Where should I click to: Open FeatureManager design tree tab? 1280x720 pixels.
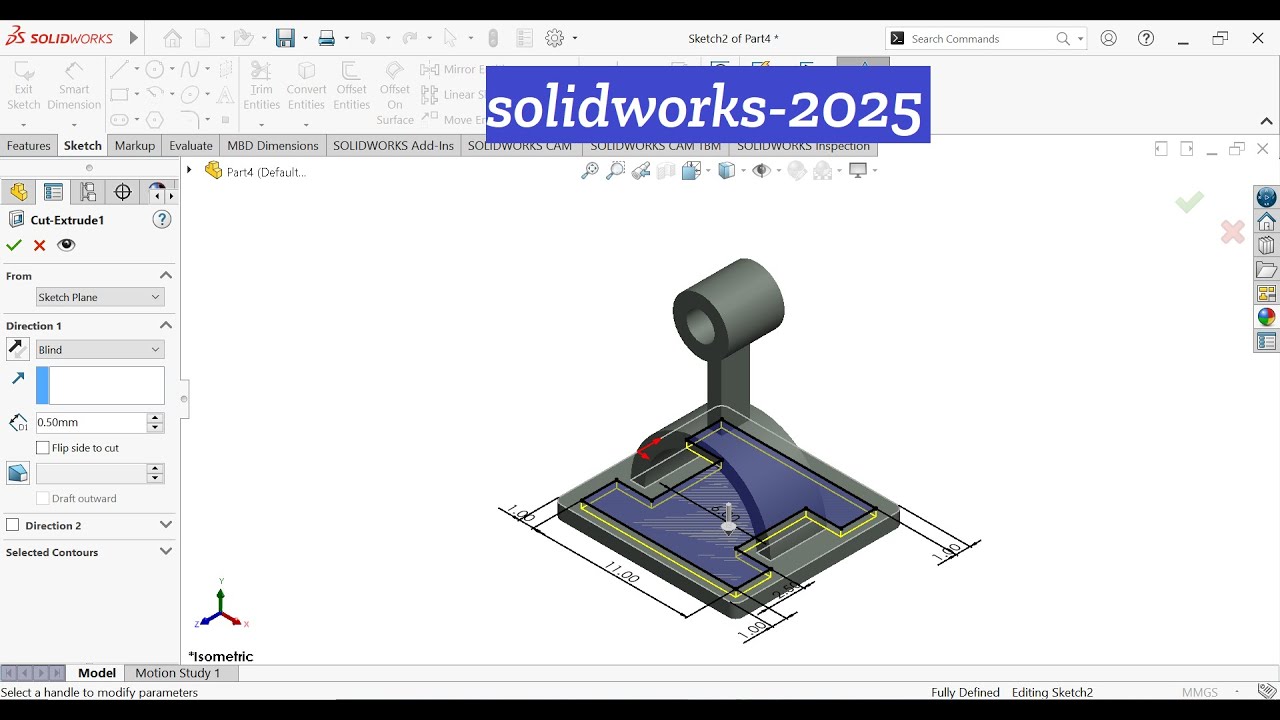tap(19, 192)
